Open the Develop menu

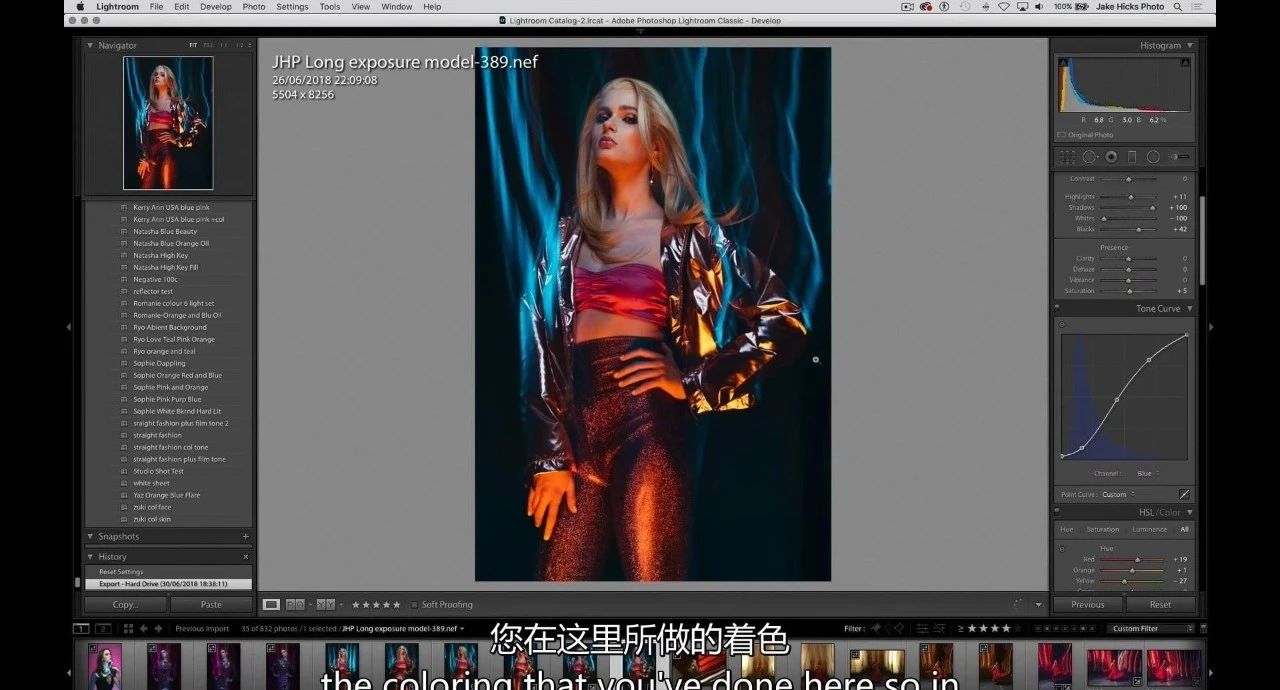[215, 7]
